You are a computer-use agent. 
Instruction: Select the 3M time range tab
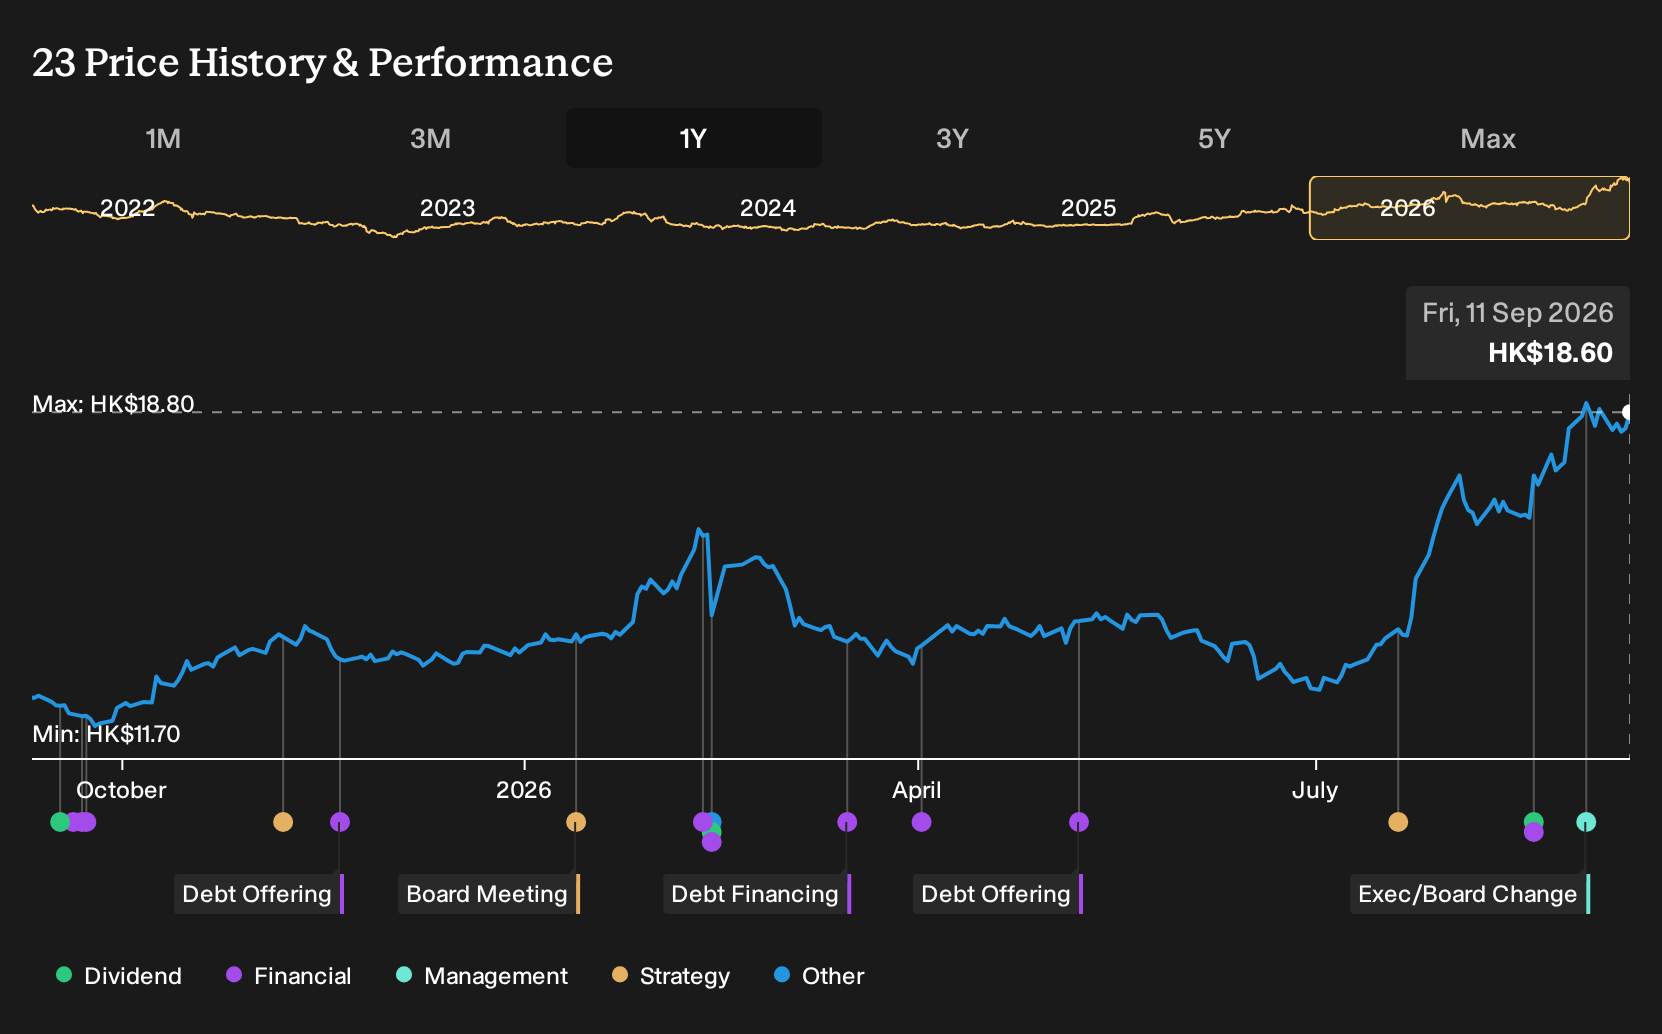click(430, 138)
